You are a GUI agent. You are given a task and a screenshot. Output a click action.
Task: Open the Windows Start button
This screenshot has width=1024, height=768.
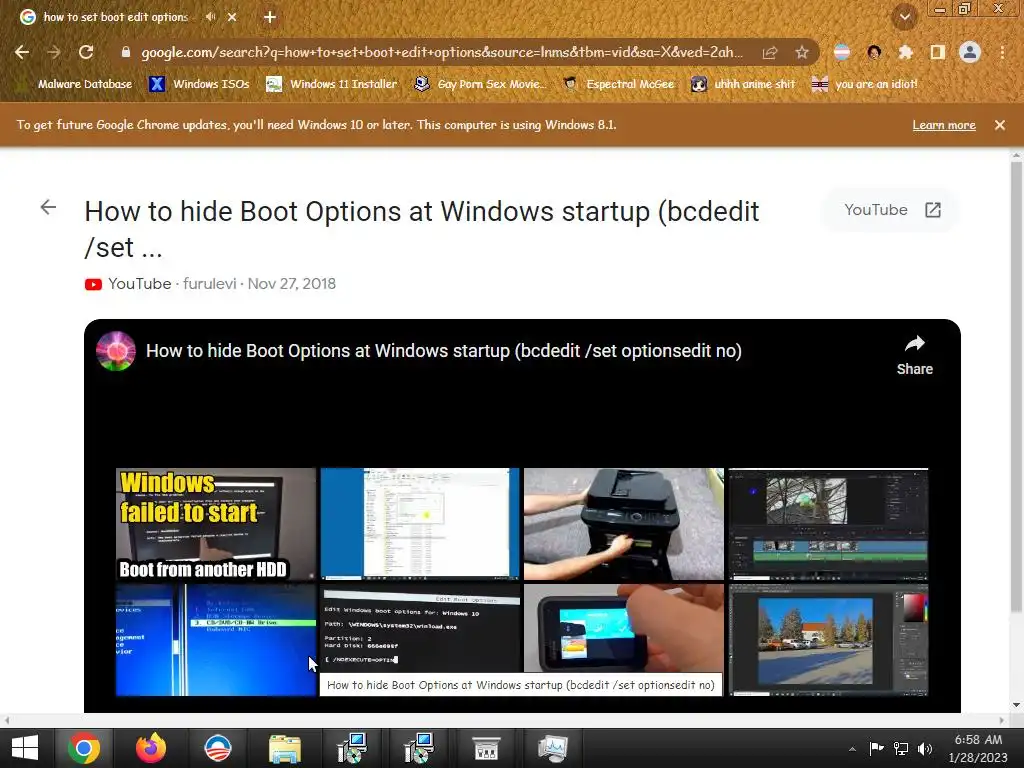pyautogui.click(x=25, y=748)
